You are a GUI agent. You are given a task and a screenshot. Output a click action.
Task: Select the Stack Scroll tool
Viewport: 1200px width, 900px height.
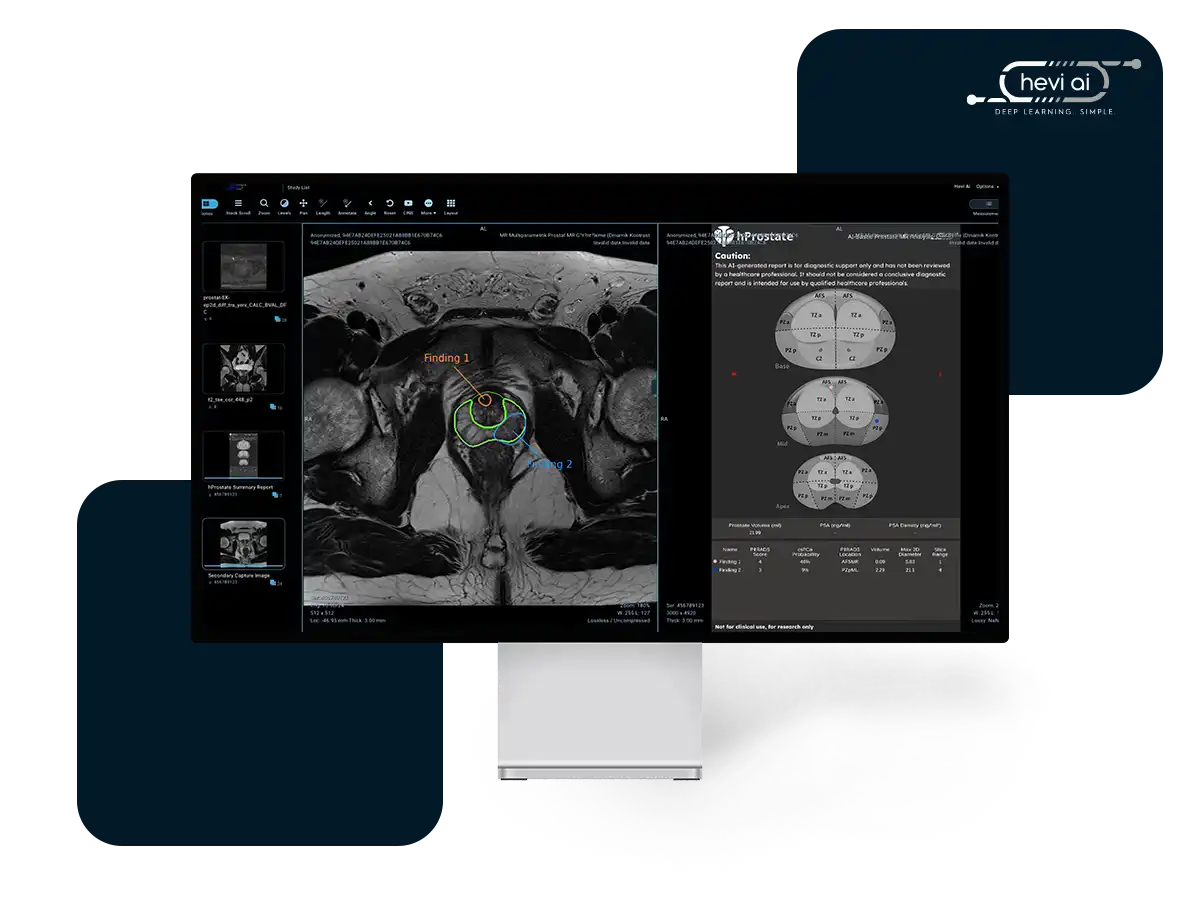click(x=238, y=205)
